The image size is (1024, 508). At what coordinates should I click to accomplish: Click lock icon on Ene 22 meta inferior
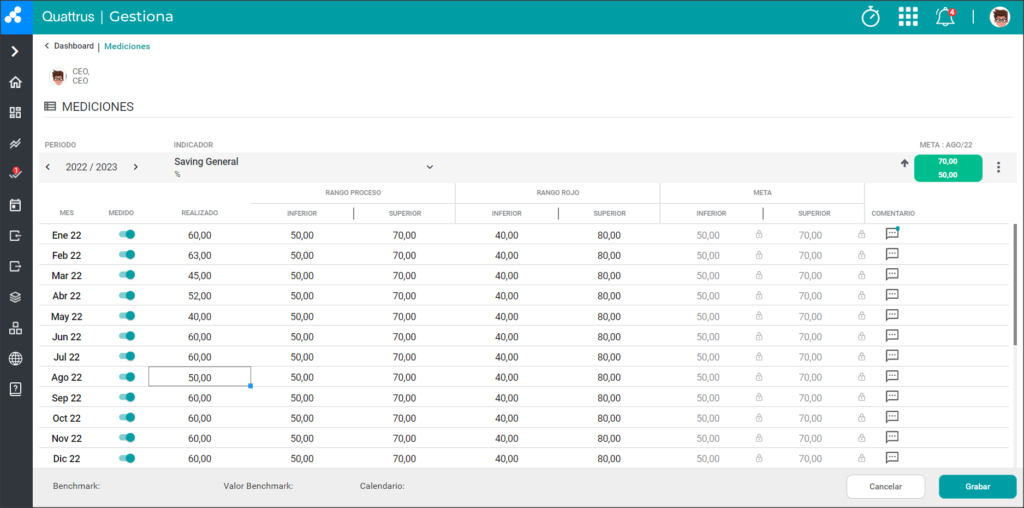[759, 234]
